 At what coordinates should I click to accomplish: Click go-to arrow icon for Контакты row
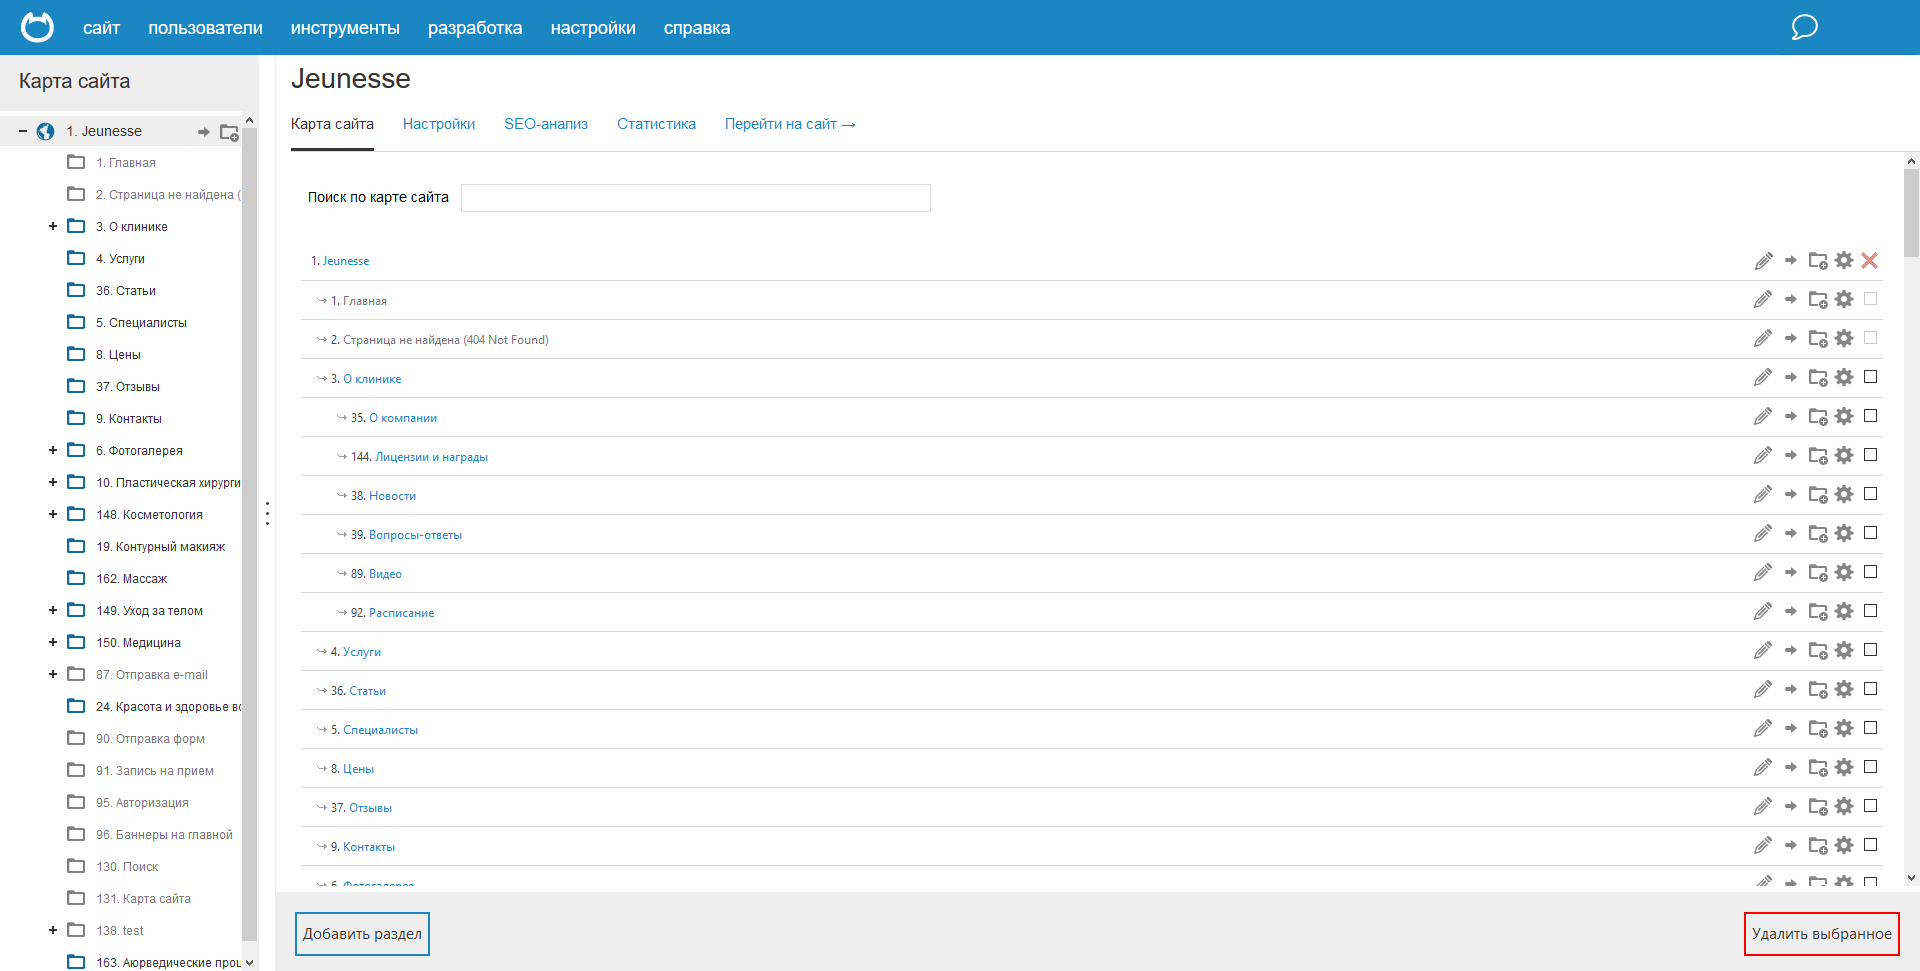1791,845
